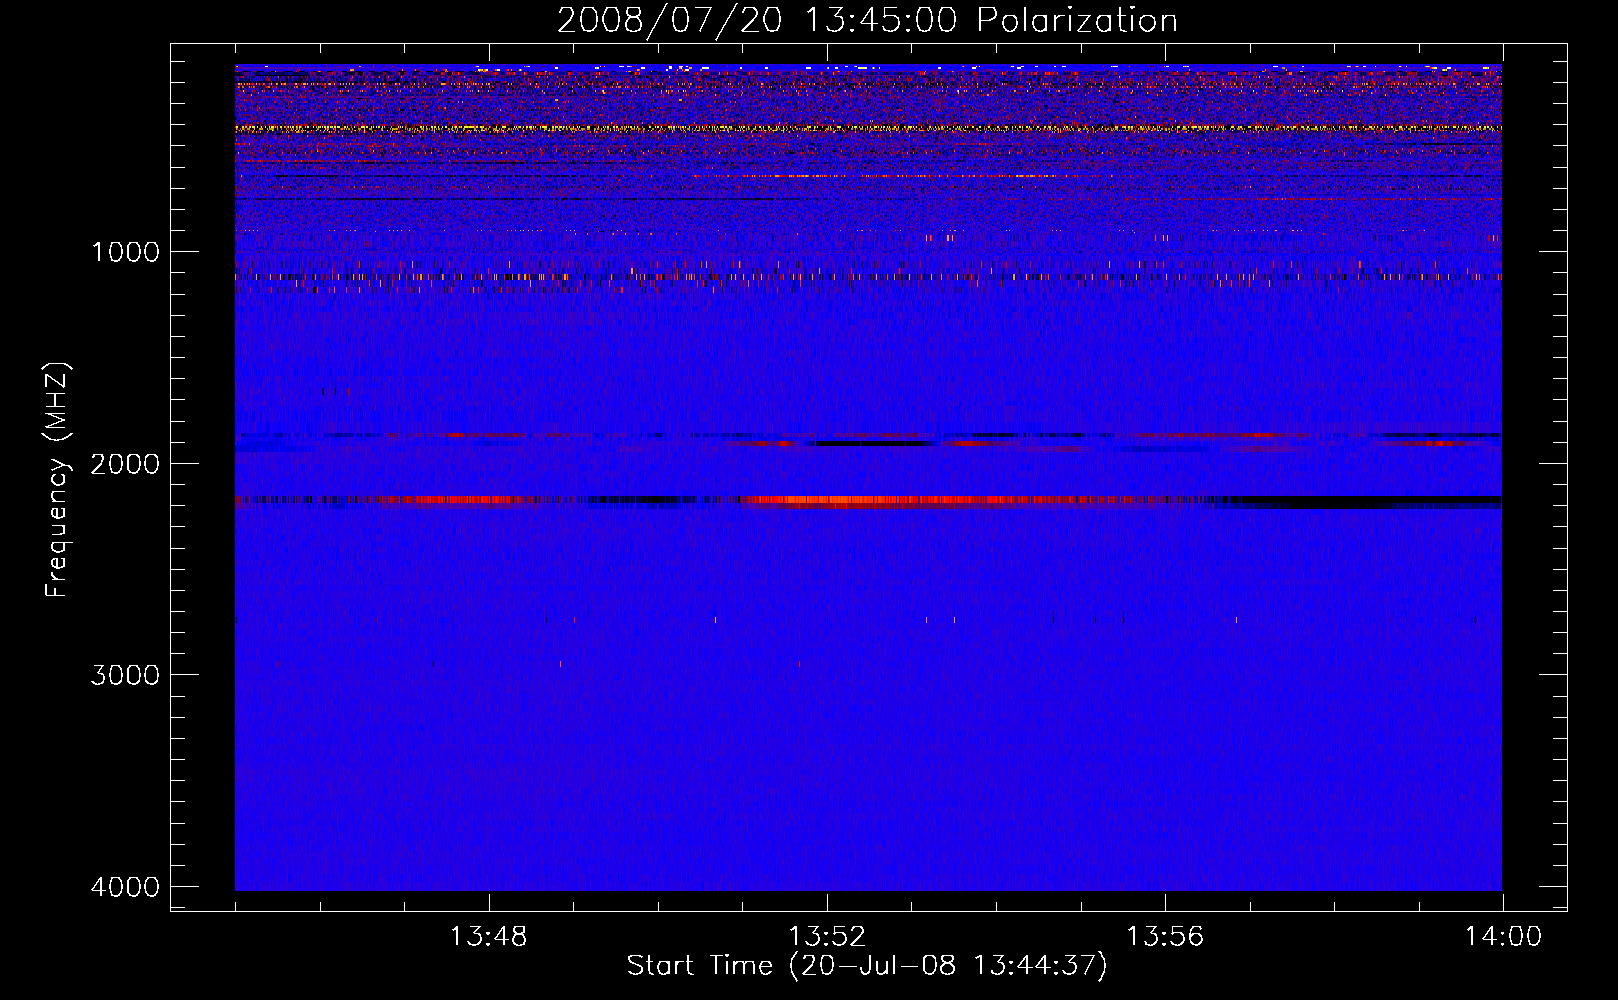Click the 13:56 time tick label
This screenshot has height=1000, width=1618.
coord(1165,937)
